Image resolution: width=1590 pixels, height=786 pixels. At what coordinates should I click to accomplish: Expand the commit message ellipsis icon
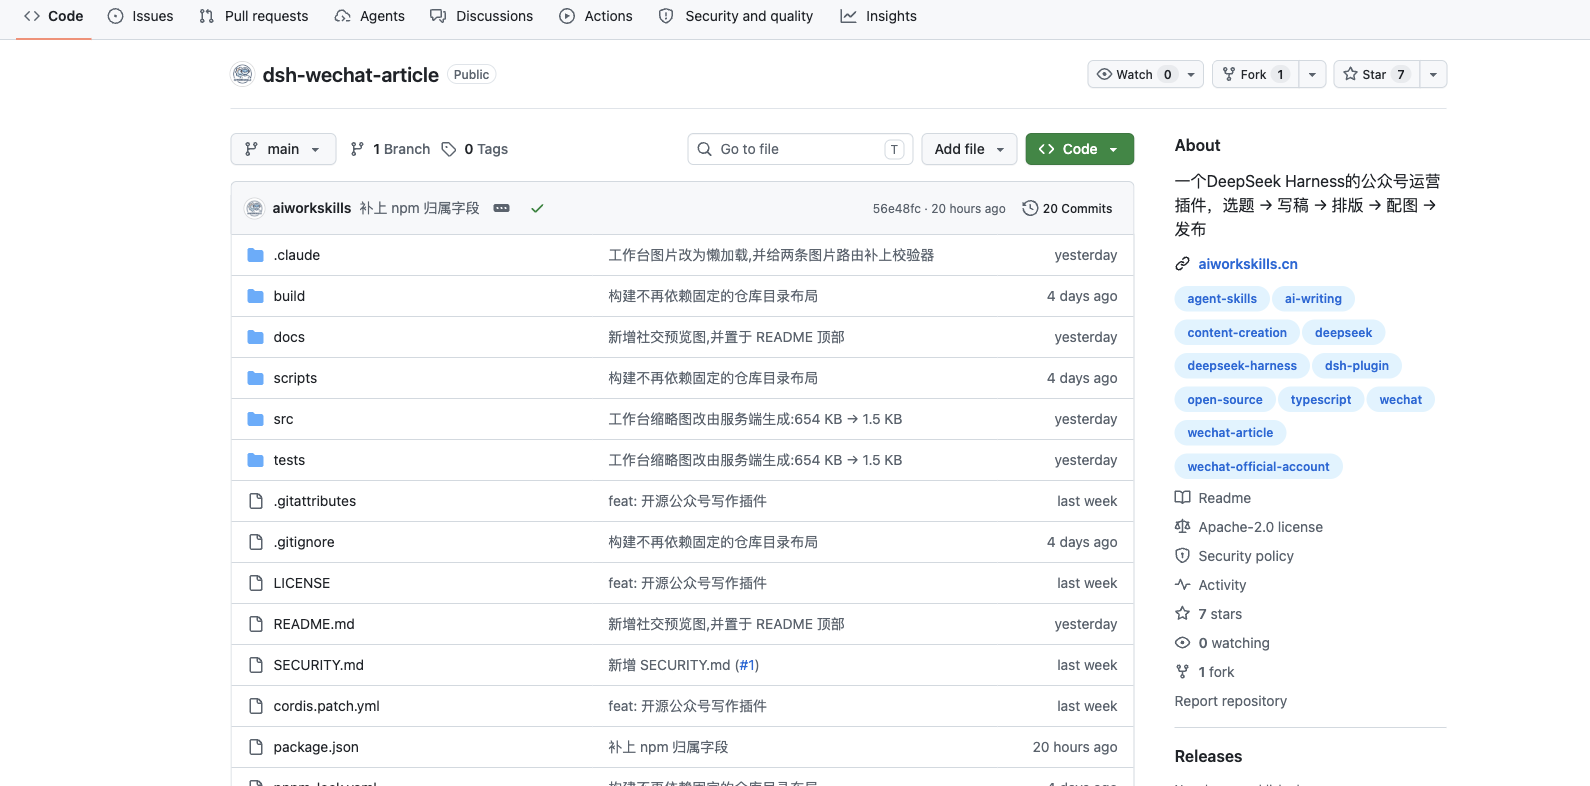pos(502,208)
